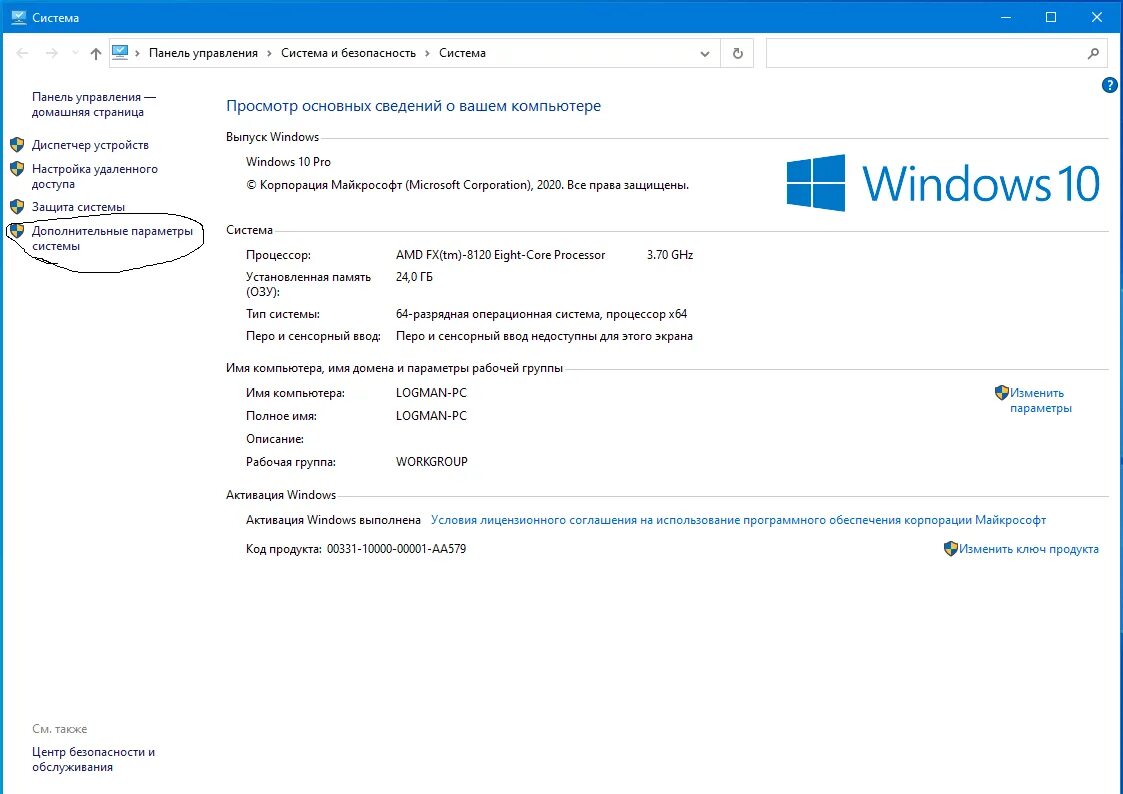
Task: Maximize the Система window
Action: pos(1051,17)
